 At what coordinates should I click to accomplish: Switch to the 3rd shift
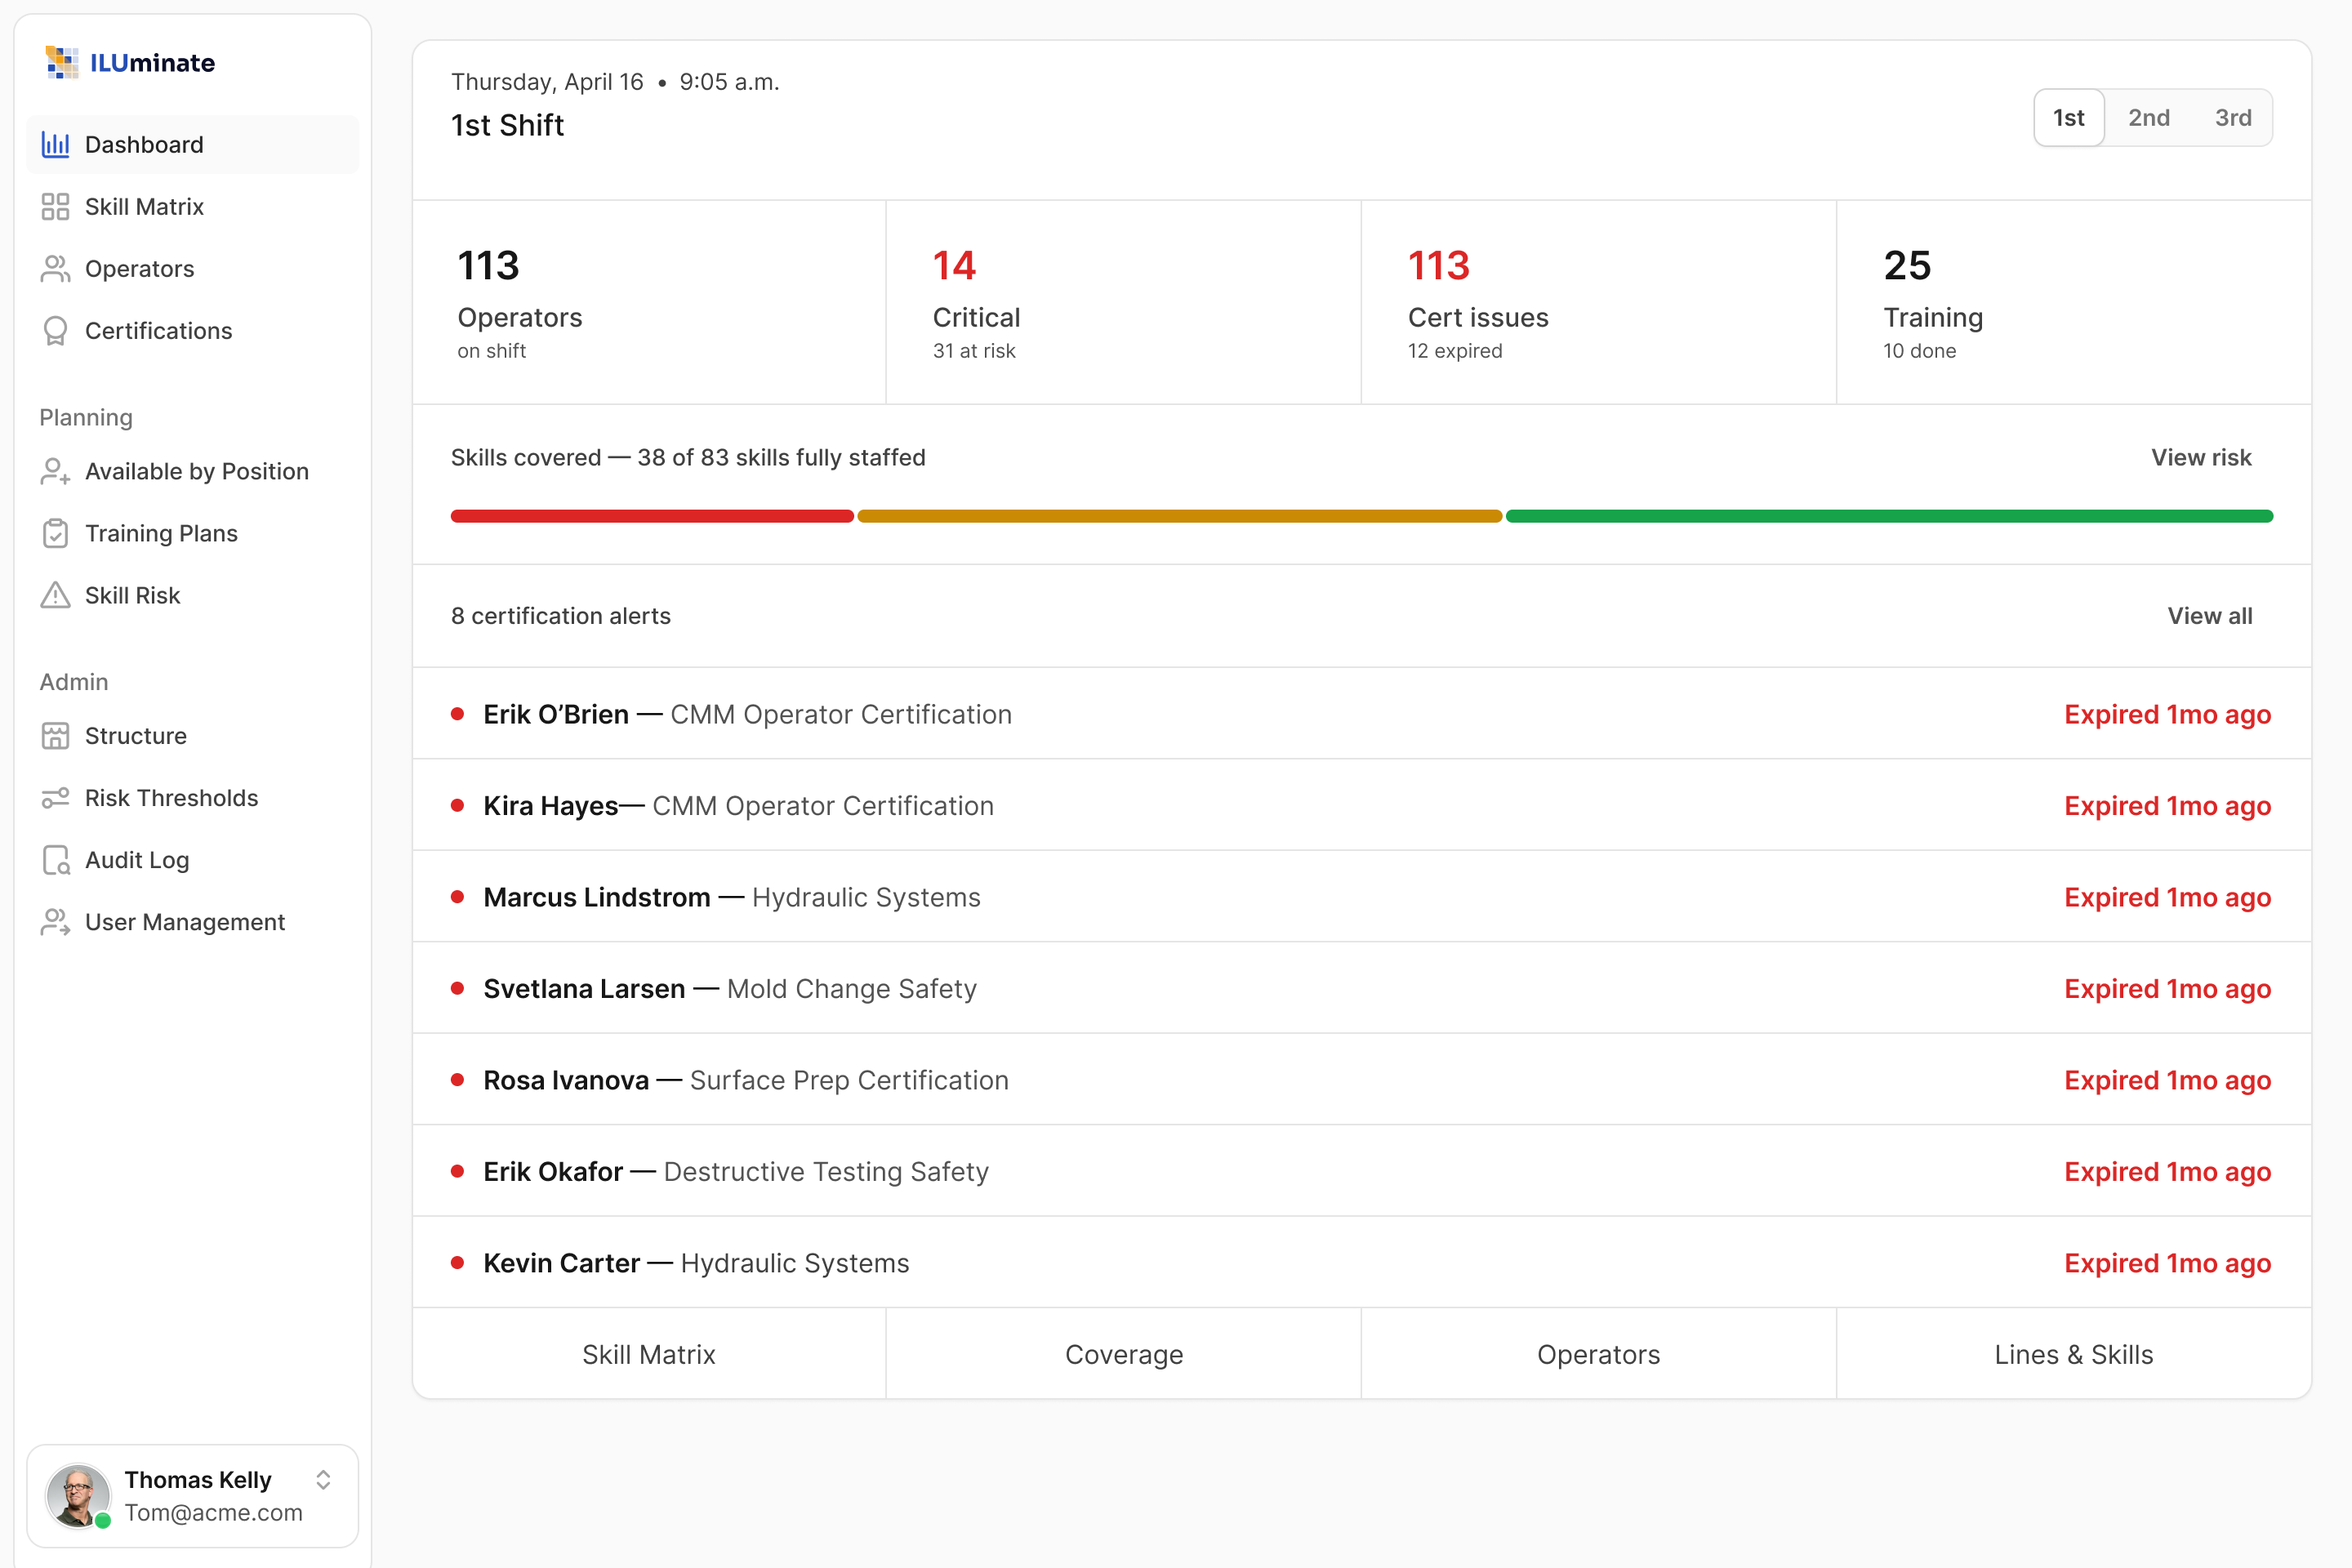pos(2233,118)
